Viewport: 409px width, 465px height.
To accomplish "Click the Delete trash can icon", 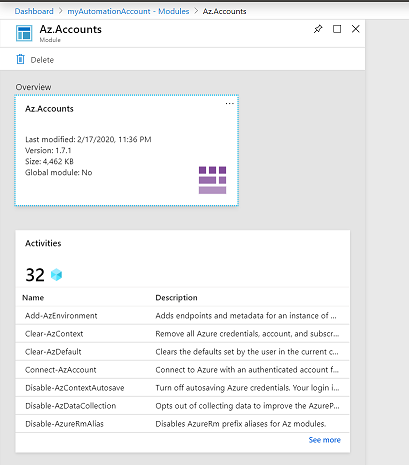I will [20, 59].
